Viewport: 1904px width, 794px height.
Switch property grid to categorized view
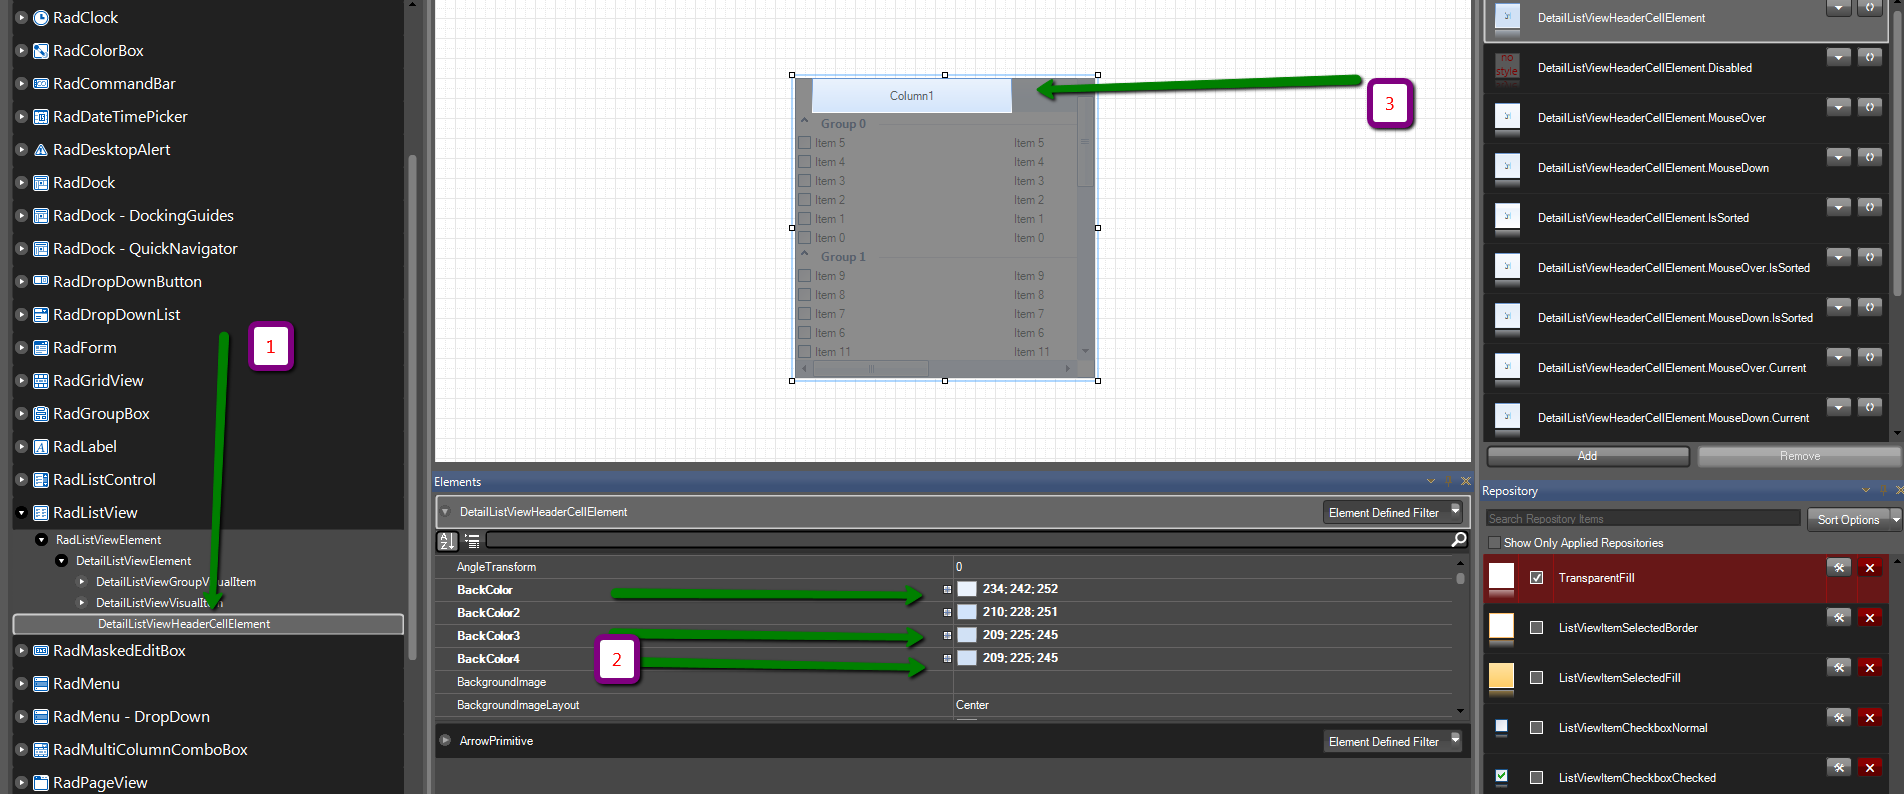472,541
